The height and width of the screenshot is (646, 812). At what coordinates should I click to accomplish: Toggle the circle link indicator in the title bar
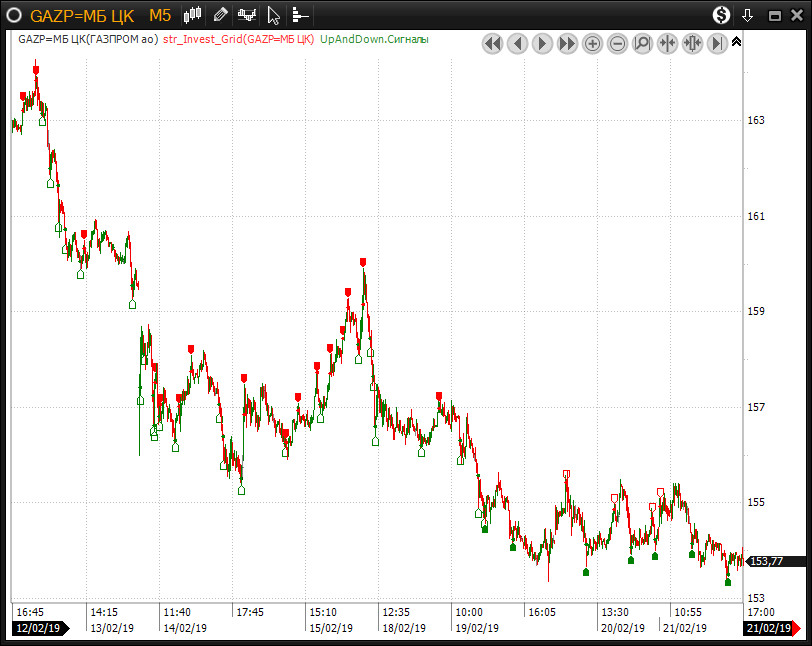click(15, 15)
